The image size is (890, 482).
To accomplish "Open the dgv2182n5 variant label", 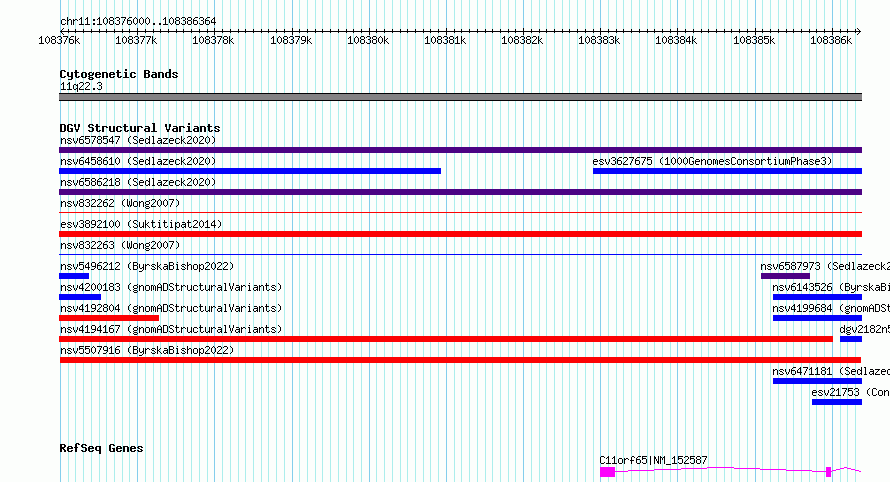I will [864, 329].
